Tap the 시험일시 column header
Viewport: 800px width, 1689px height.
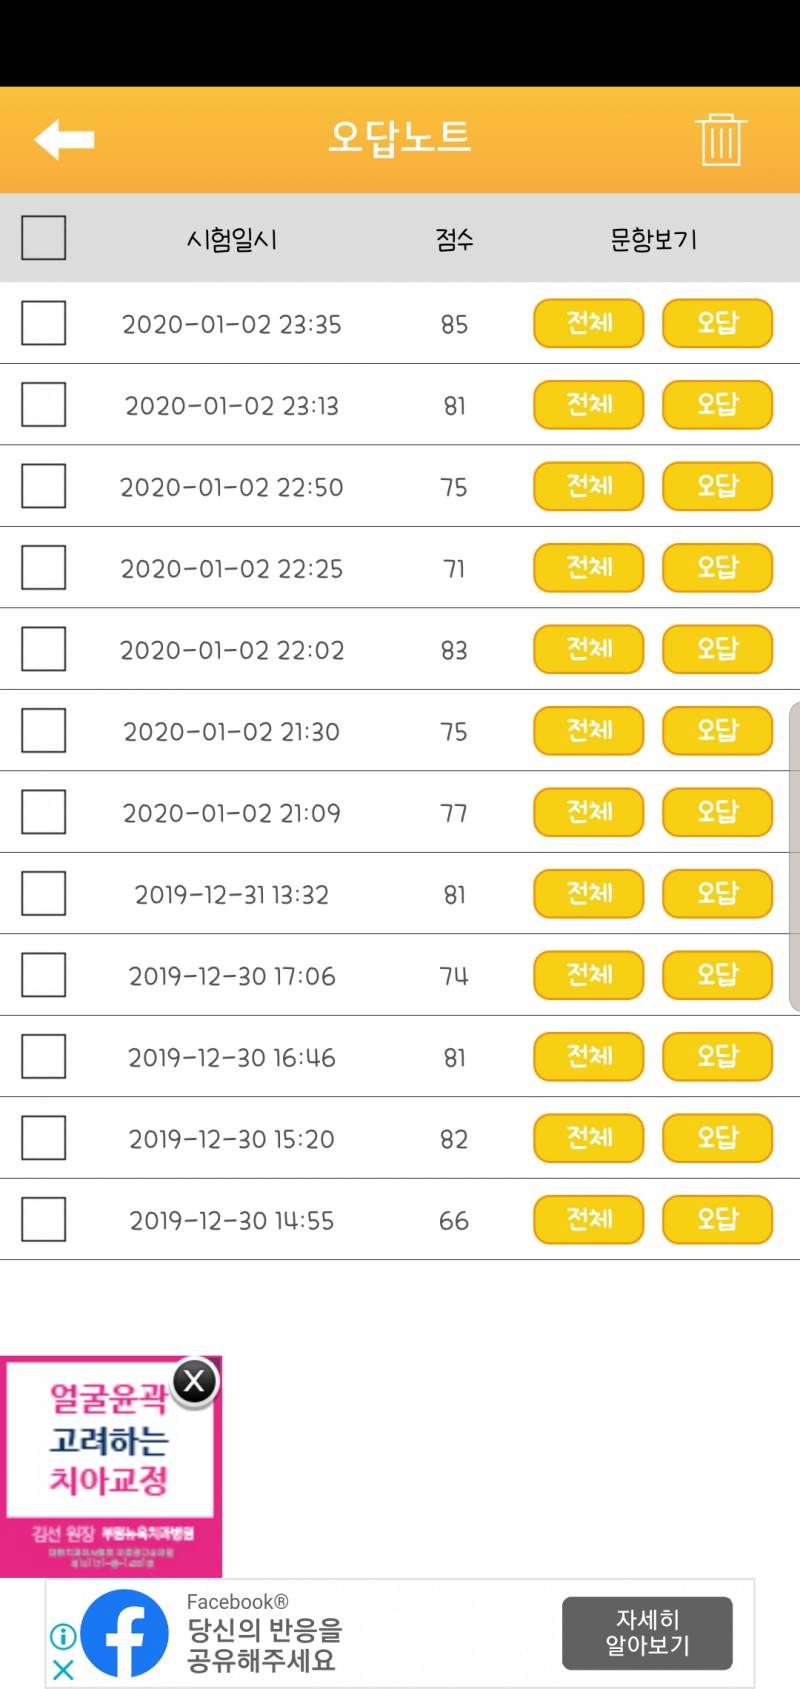[x=232, y=239]
